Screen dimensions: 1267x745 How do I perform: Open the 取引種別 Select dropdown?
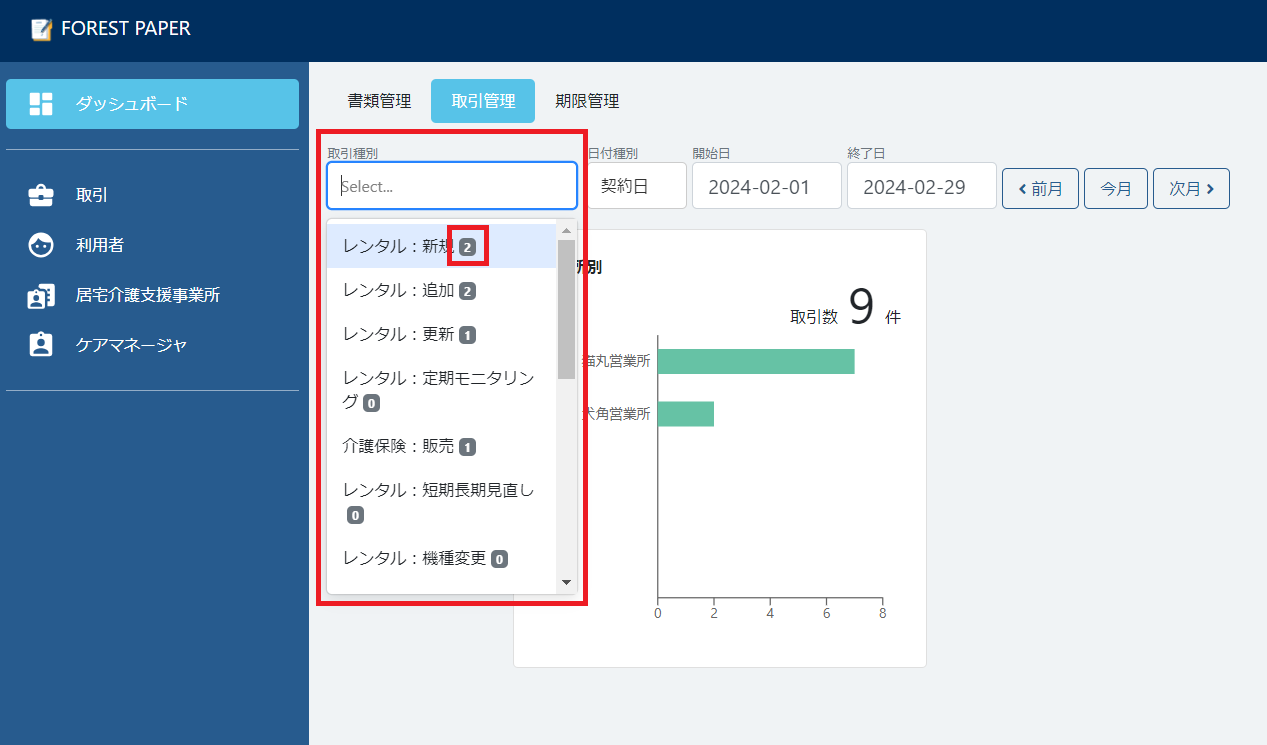(451, 185)
